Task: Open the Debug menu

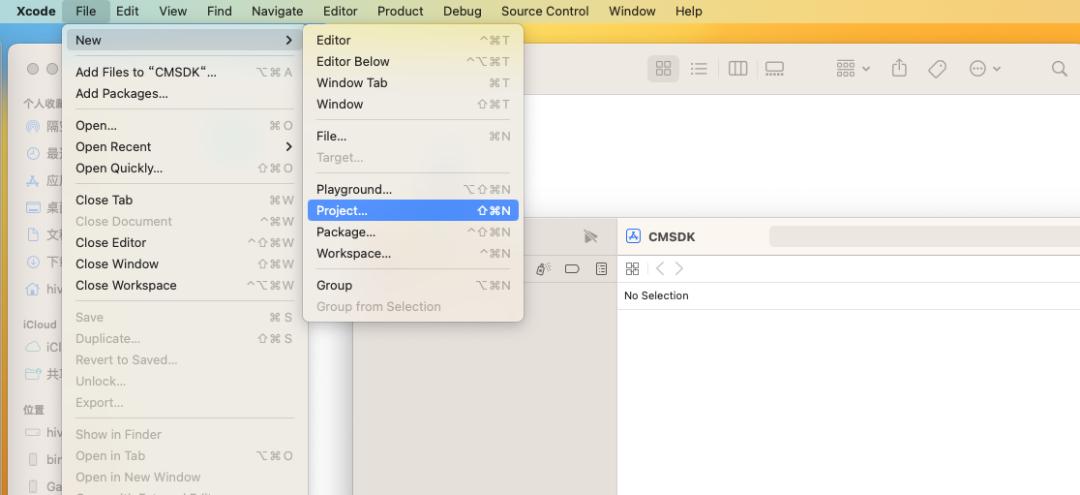Action: click(x=462, y=11)
